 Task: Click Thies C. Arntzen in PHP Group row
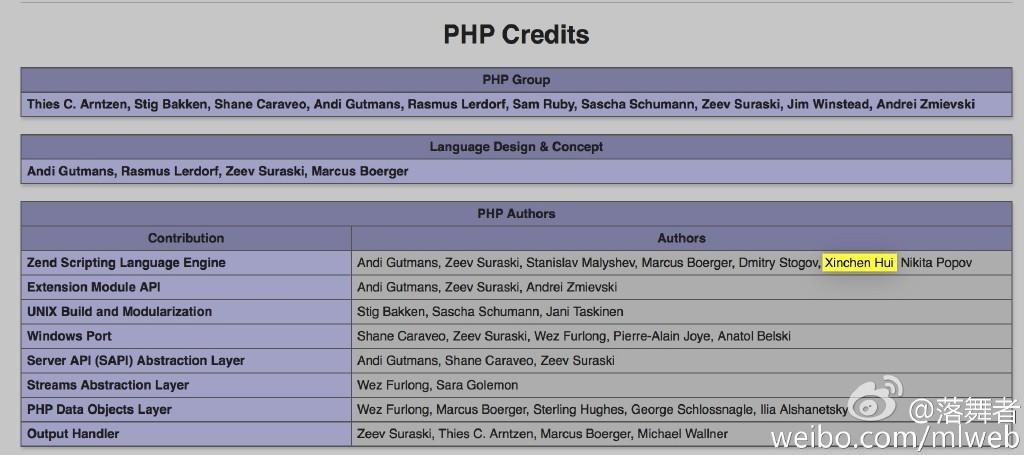coord(77,104)
